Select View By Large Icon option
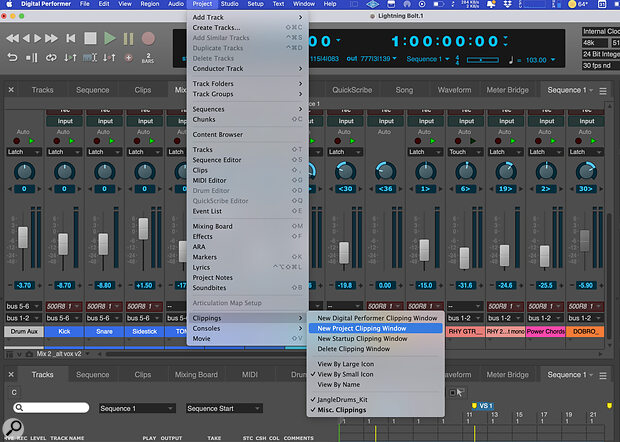 coord(374,364)
